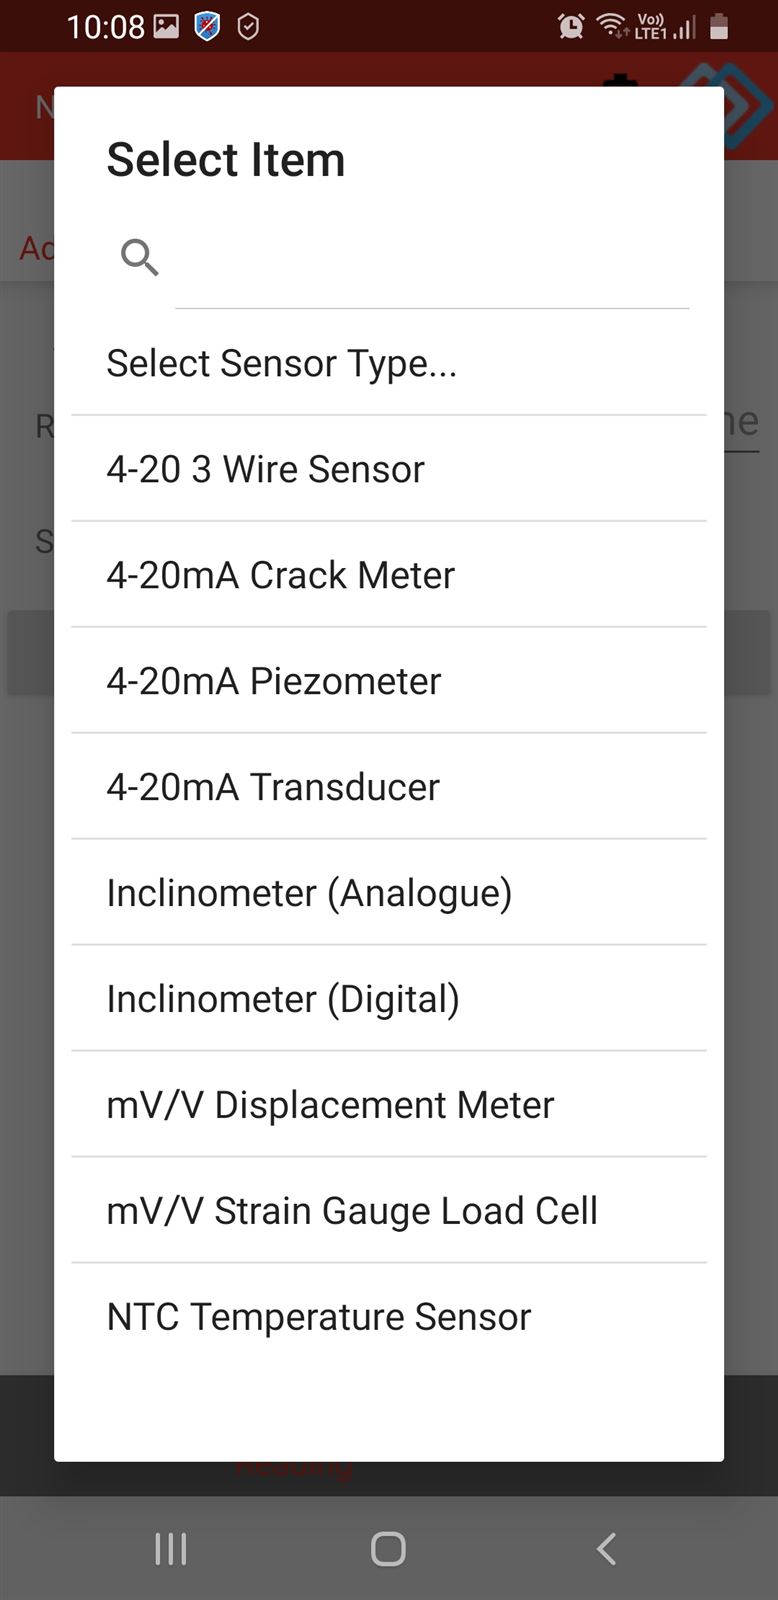Tap the Android home button icon
This screenshot has height=1600, width=778.
pyautogui.click(x=388, y=1549)
